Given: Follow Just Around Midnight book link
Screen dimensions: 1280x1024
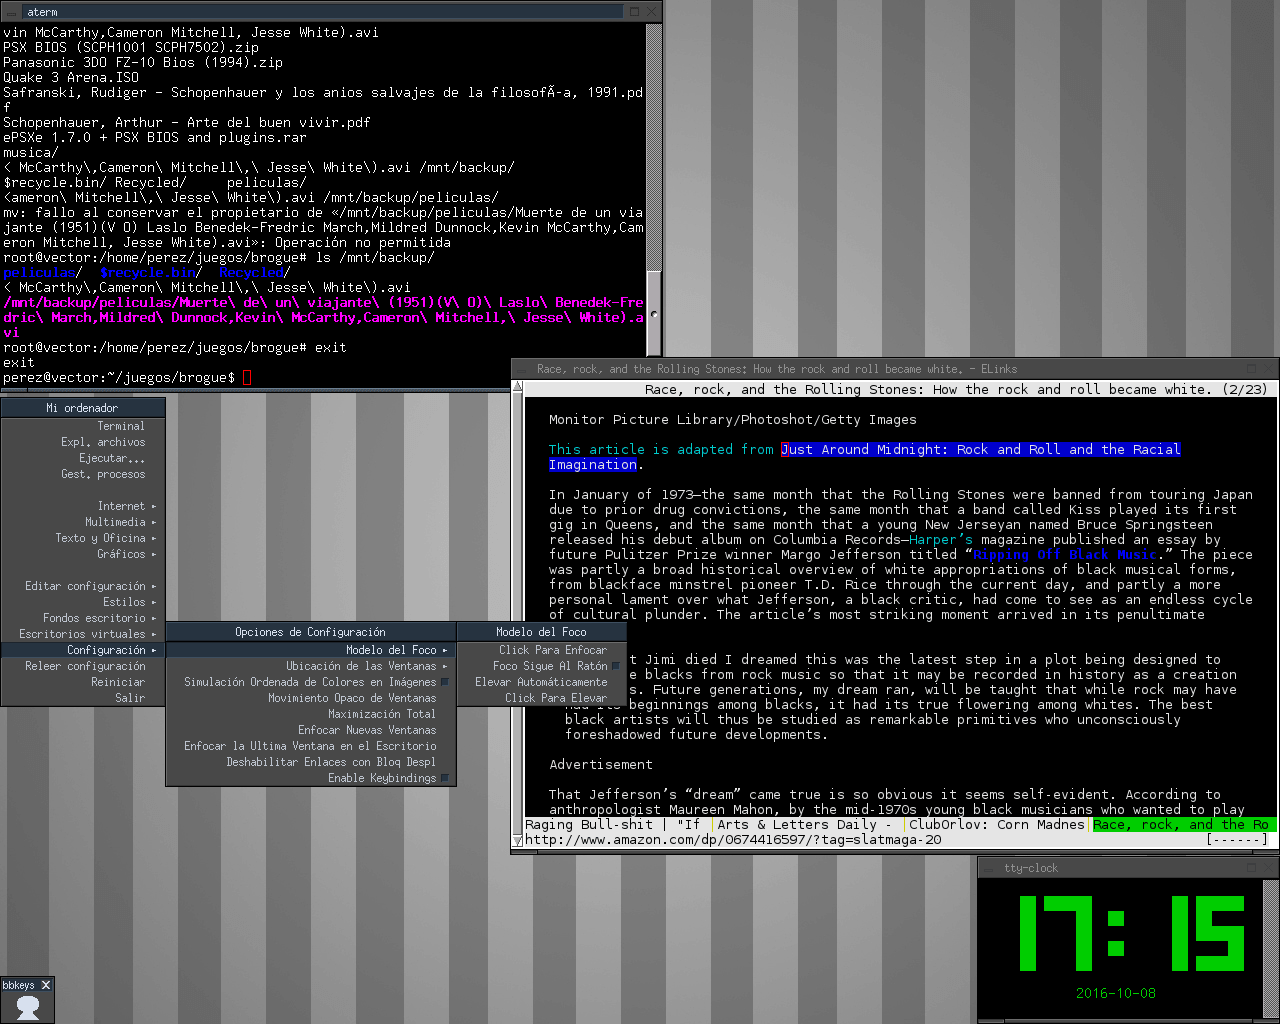Looking at the screenshot, I should (981, 450).
